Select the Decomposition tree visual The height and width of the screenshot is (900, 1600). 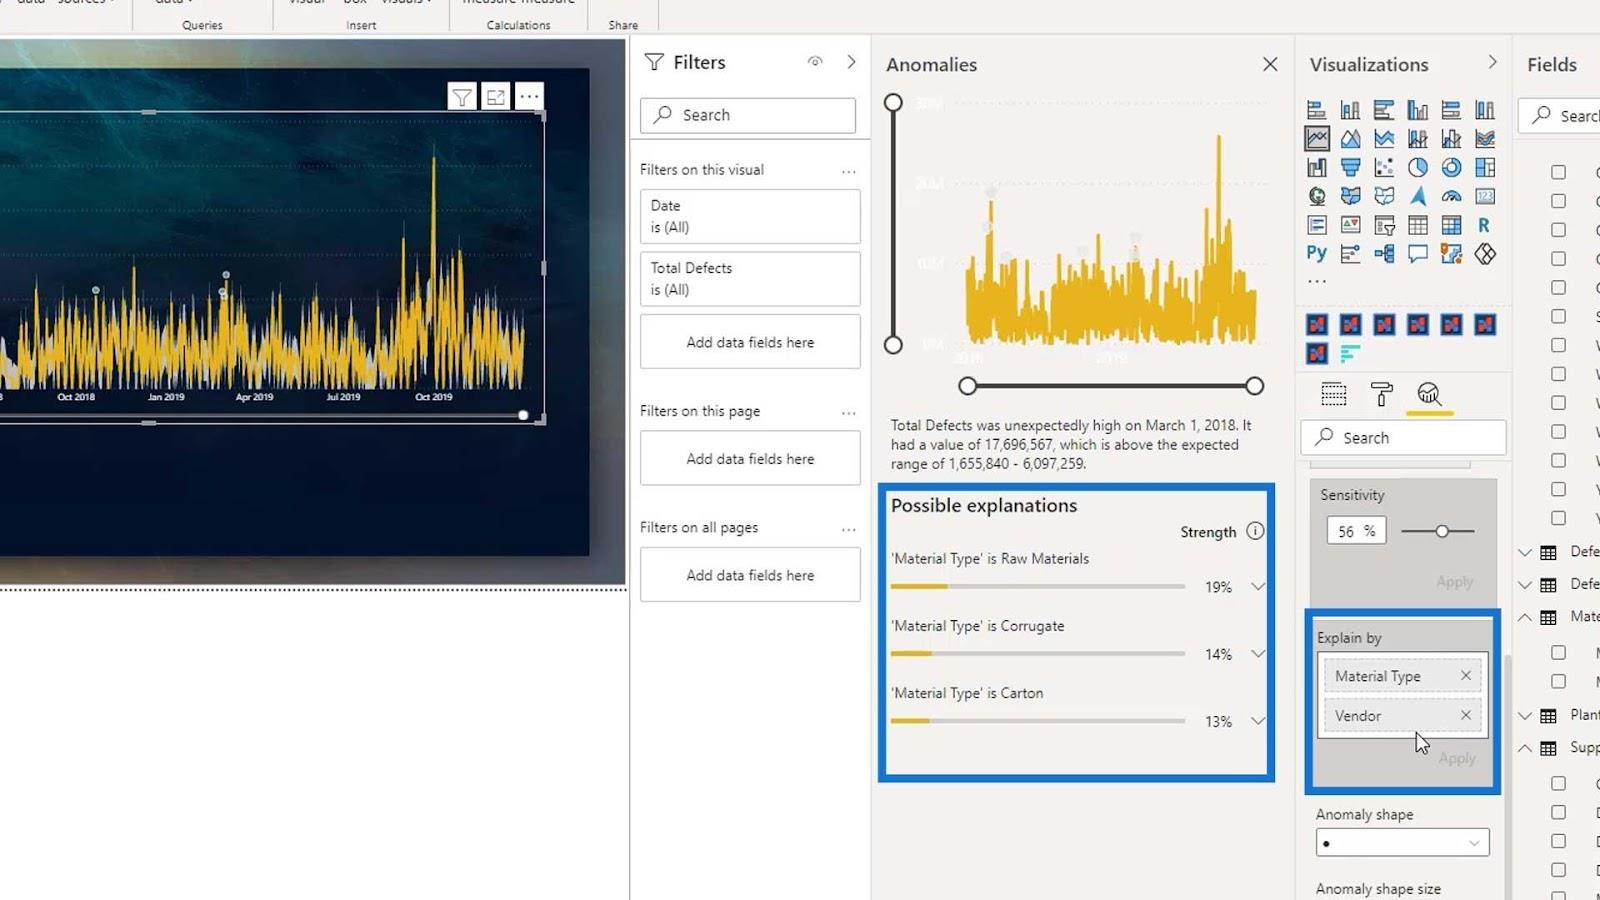coord(1384,254)
